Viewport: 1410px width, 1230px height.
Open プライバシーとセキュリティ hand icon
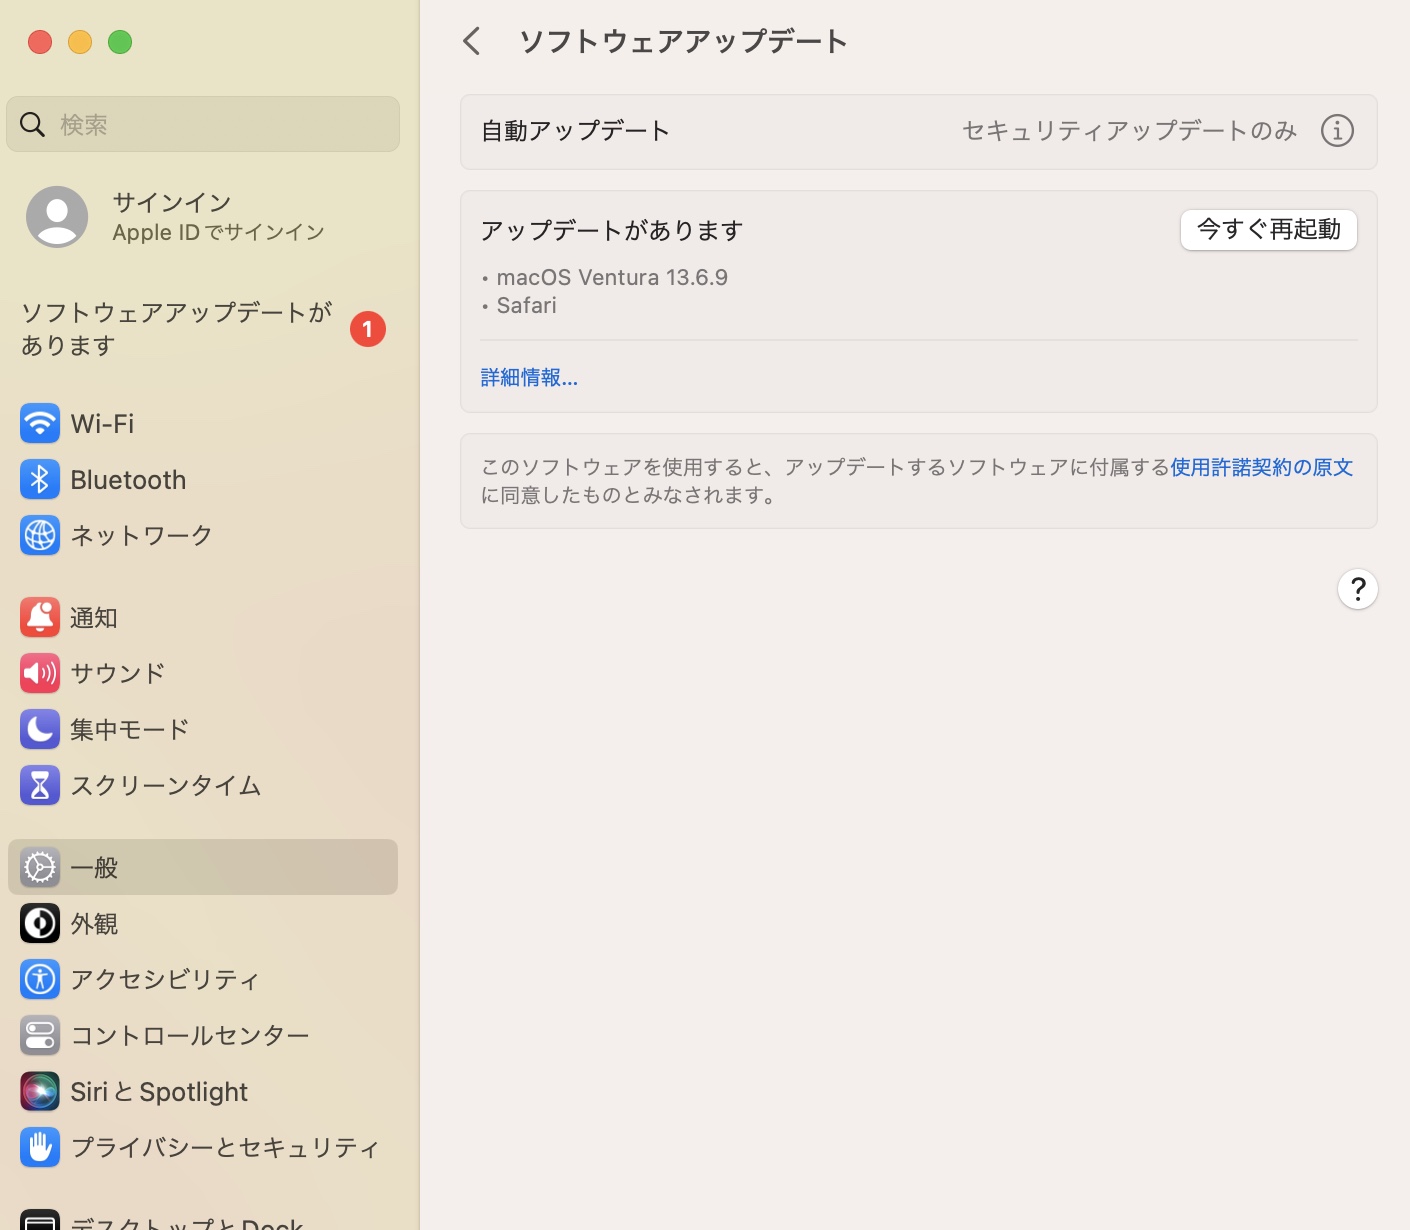coord(40,1148)
